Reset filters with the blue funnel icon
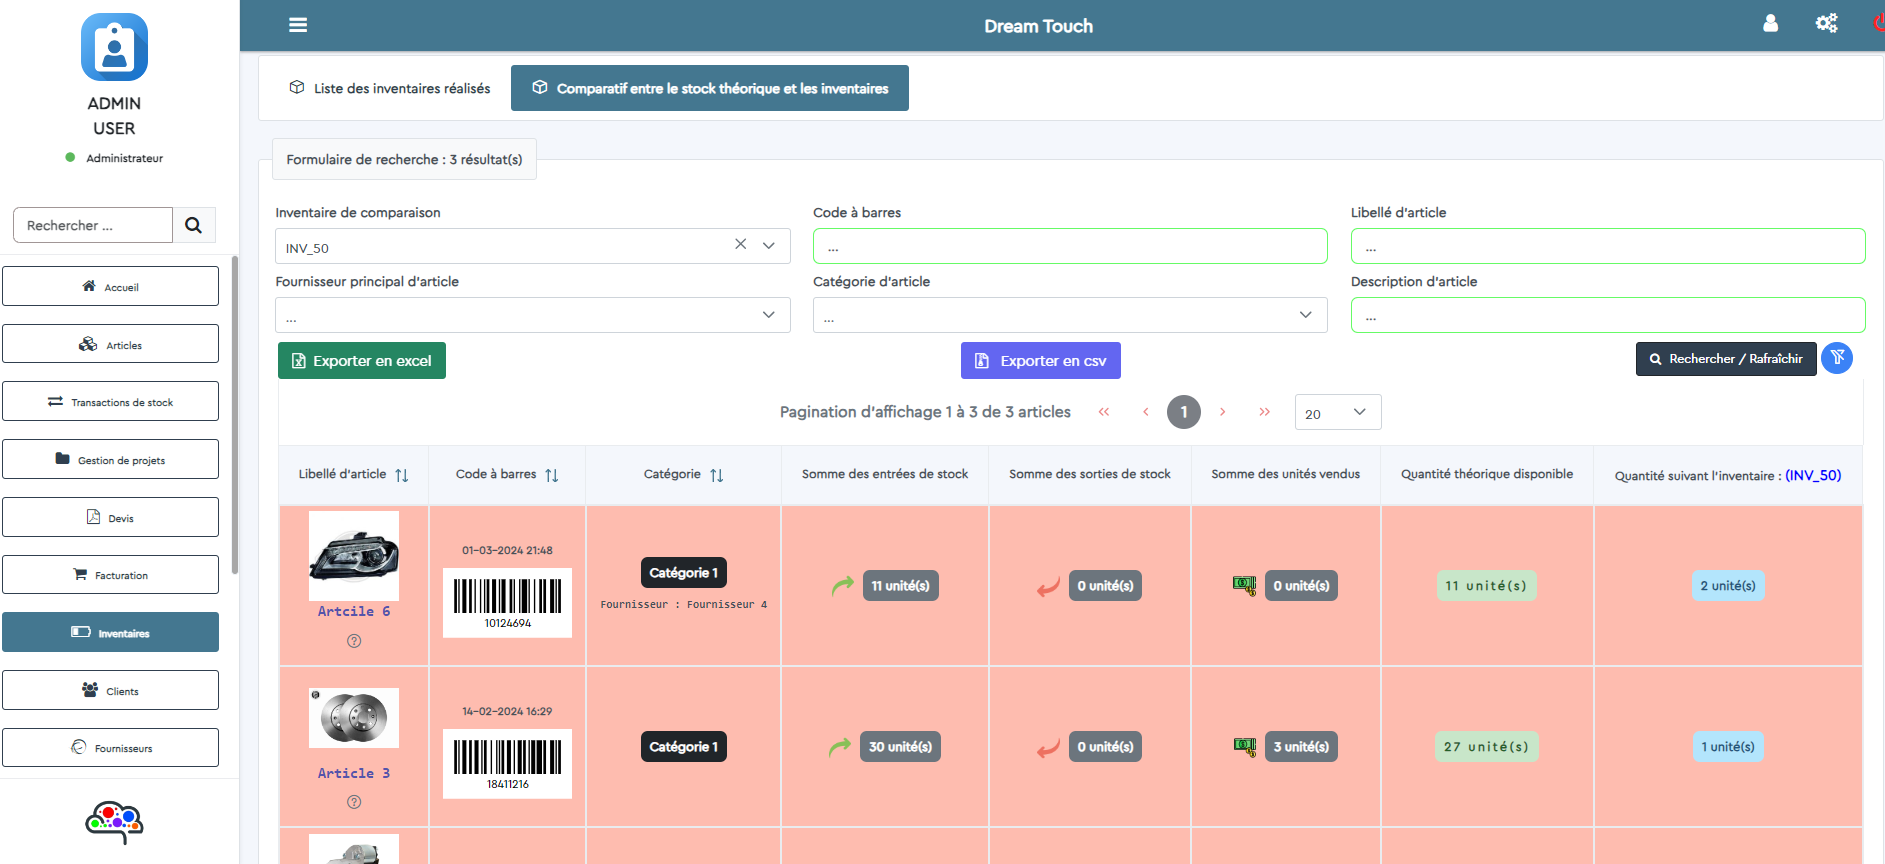Image resolution: width=1885 pixels, height=864 pixels. point(1837,358)
